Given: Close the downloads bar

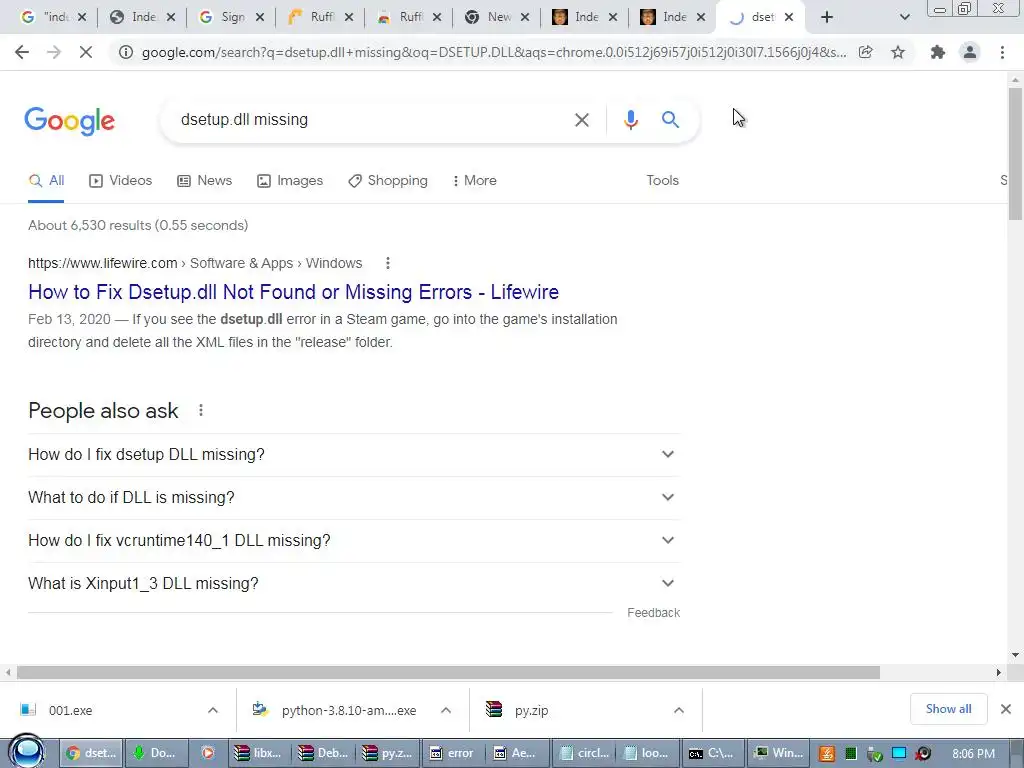Looking at the screenshot, I should pos(1006,709).
